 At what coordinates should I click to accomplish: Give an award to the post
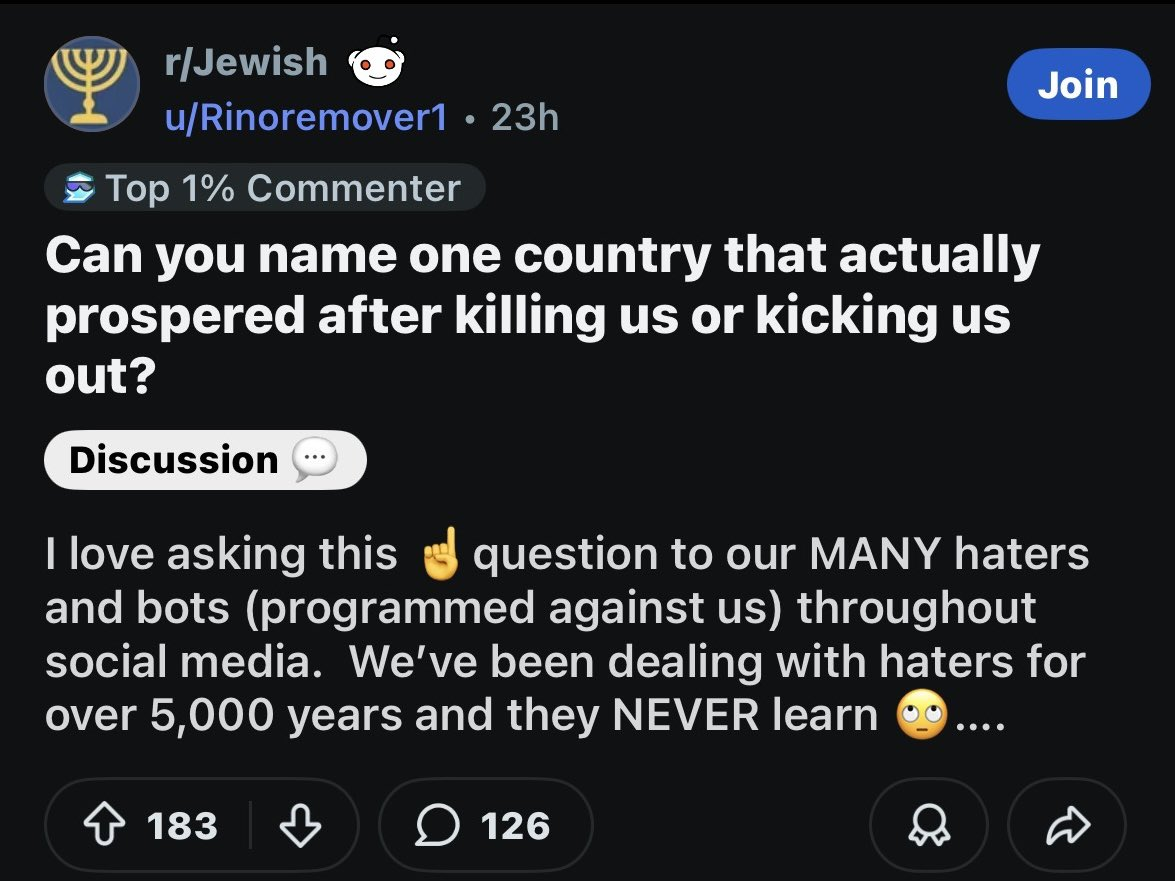tap(927, 826)
